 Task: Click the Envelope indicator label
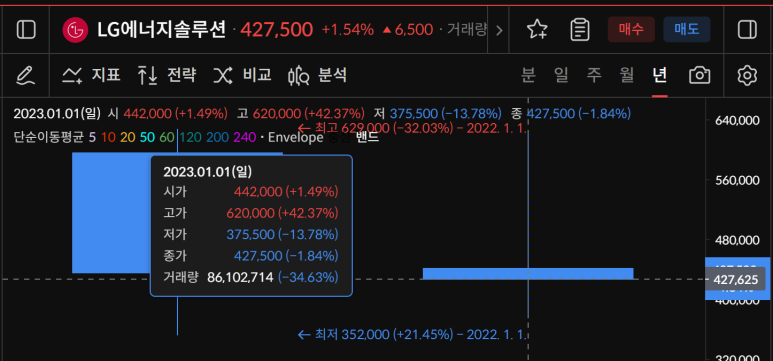[295, 137]
